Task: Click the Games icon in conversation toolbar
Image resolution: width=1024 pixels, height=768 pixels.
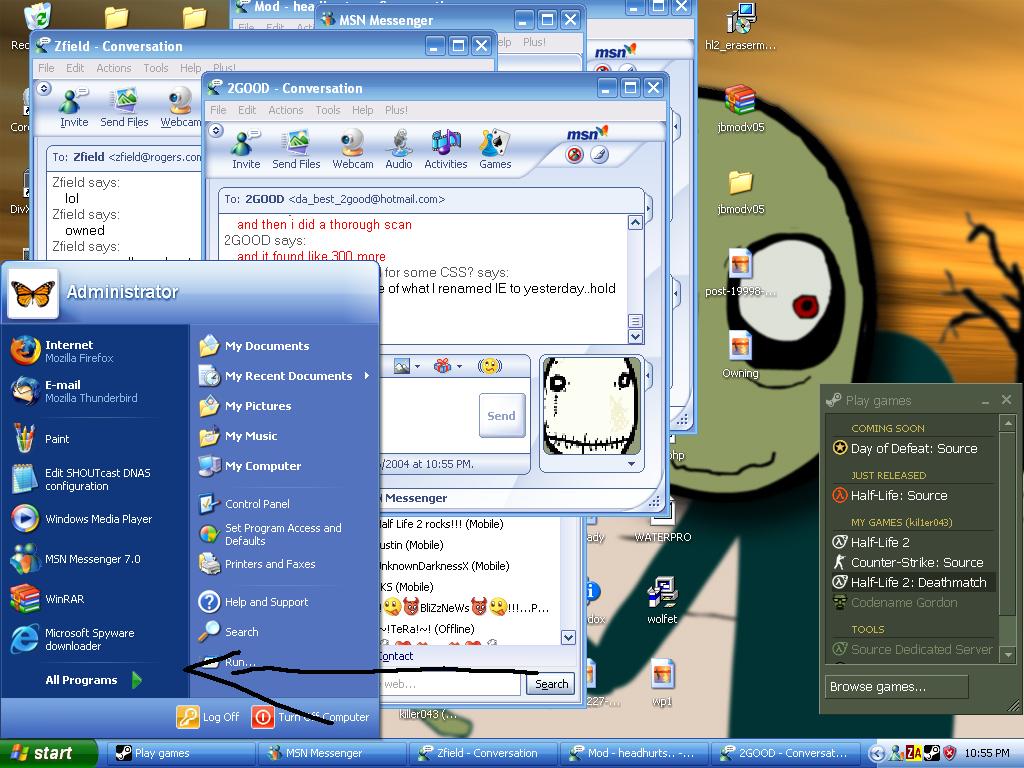Action: click(x=495, y=148)
